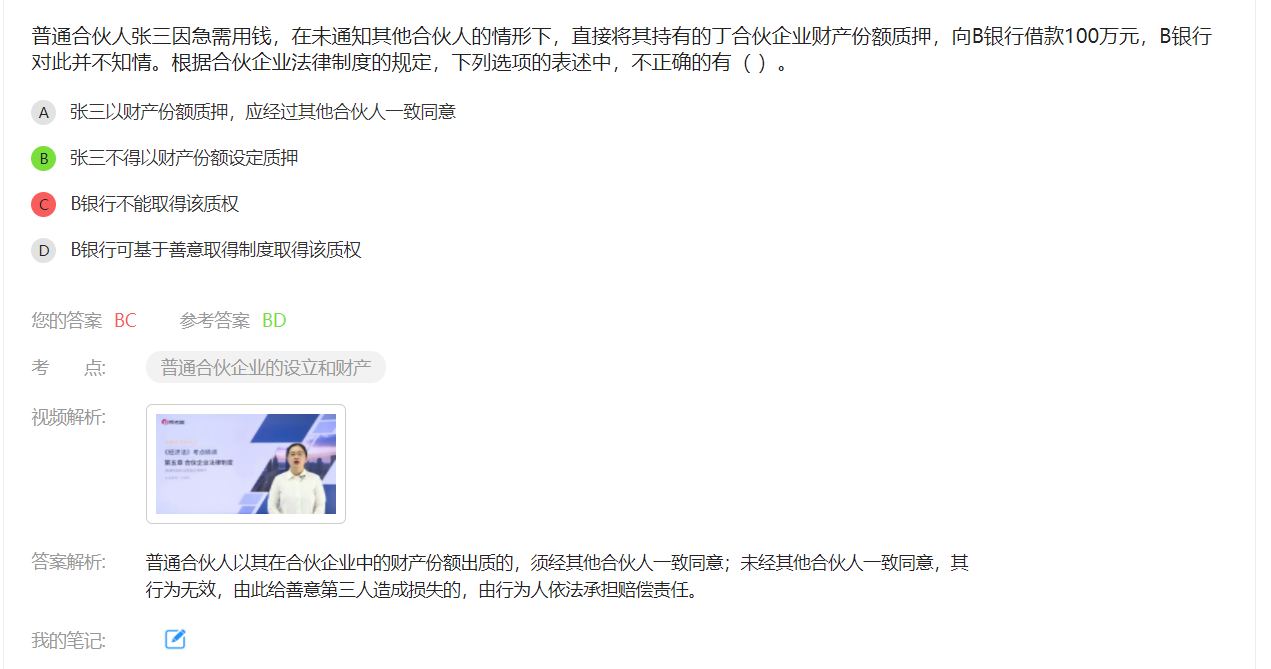Screen dimensions: 1271x669
Task: Open the note edit pencil icon
Action: click(175, 639)
